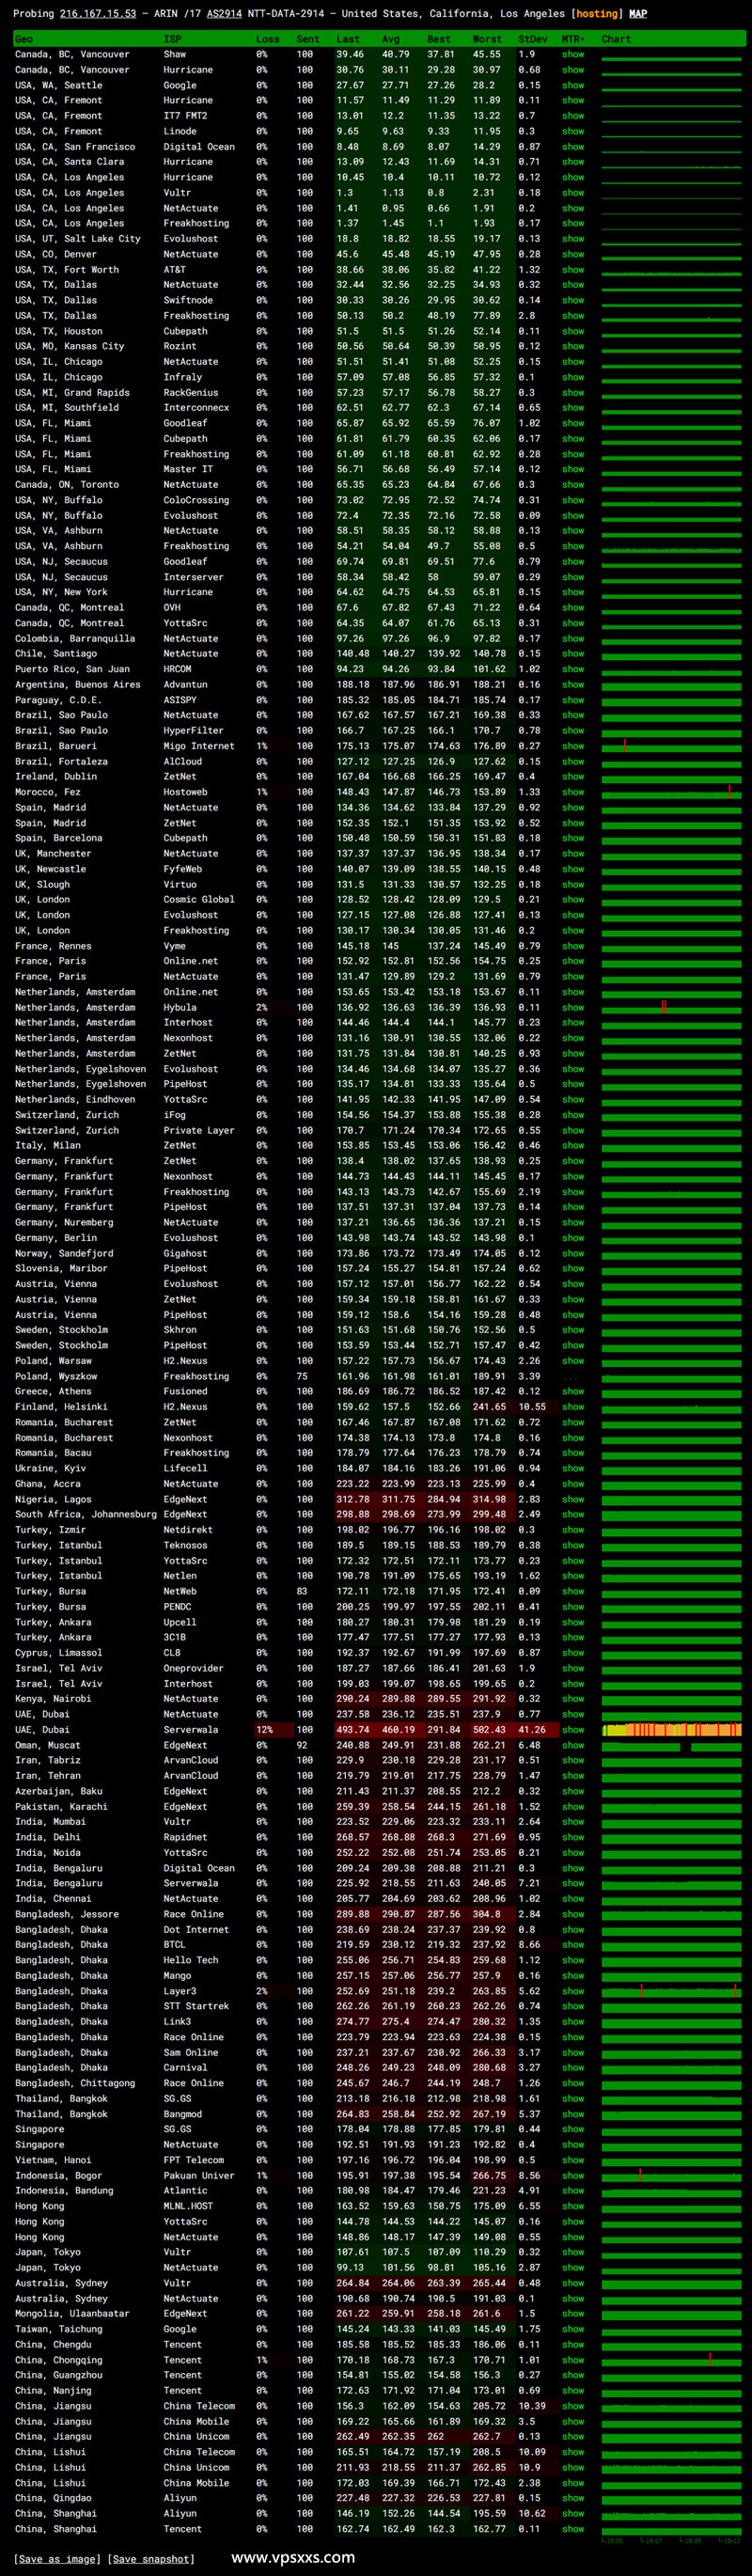752x2576 pixels.
Task: Show MTR for Qingdao Aliyun row
Action: pyautogui.click(x=573, y=2498)
